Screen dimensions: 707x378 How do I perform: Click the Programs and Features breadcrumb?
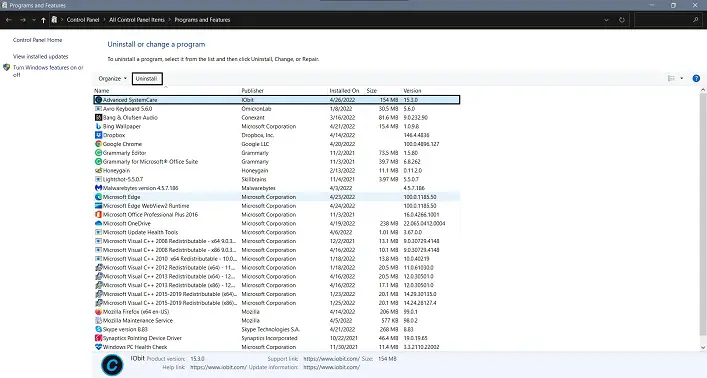pyautogui.click(x=202, y=20)
